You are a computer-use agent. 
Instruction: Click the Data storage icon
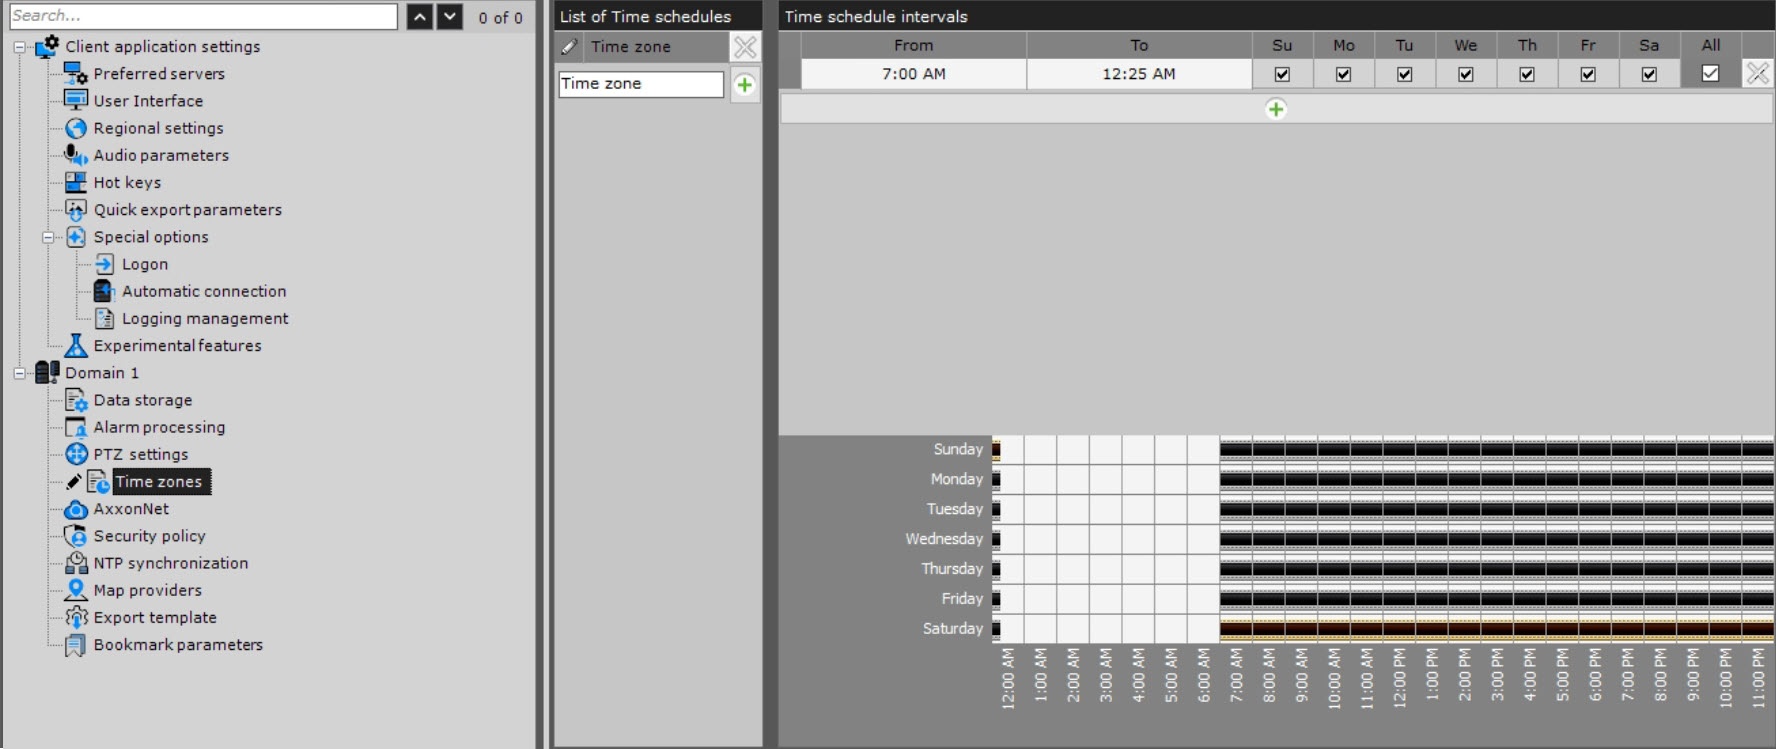click(76, 400)
